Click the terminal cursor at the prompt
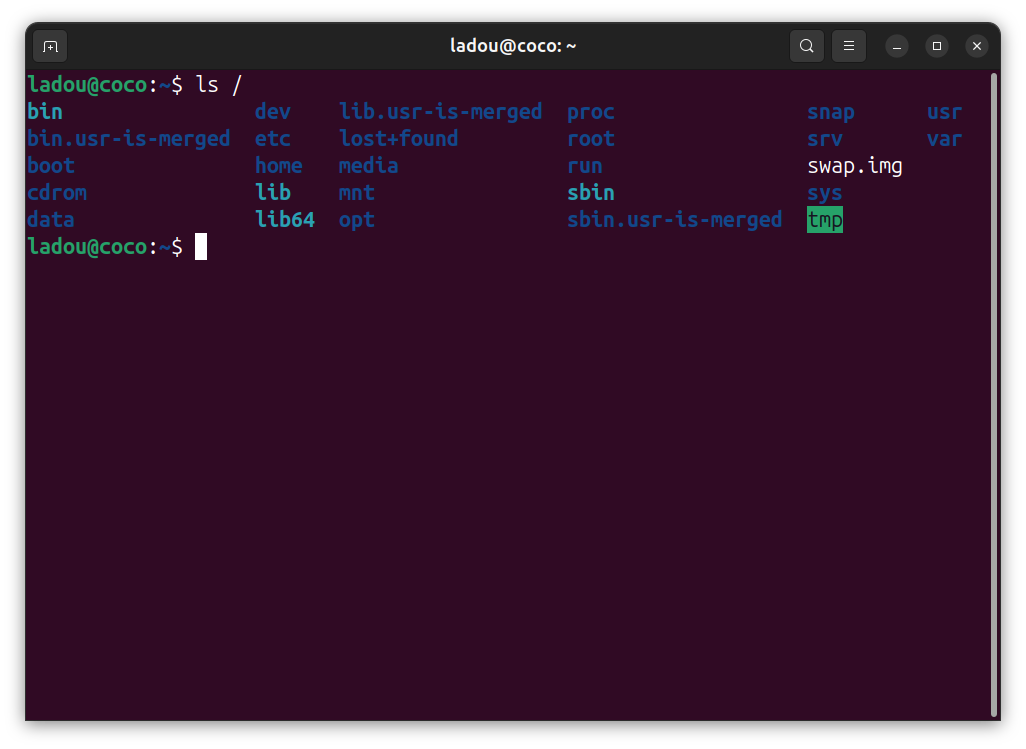1026x749 pixels. (x=201, y=247)
